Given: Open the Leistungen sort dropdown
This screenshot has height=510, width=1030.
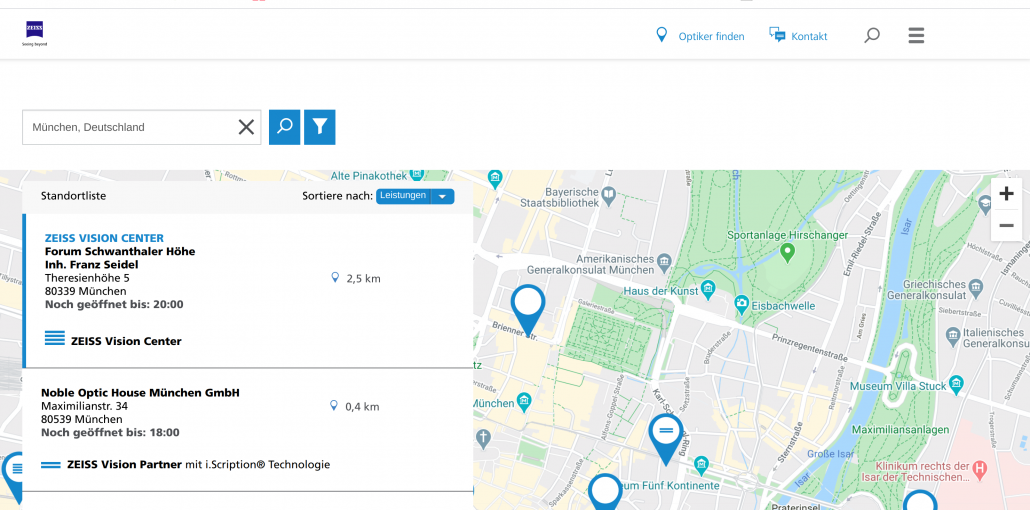Looking at the screenshot, I should coord(414,196).
